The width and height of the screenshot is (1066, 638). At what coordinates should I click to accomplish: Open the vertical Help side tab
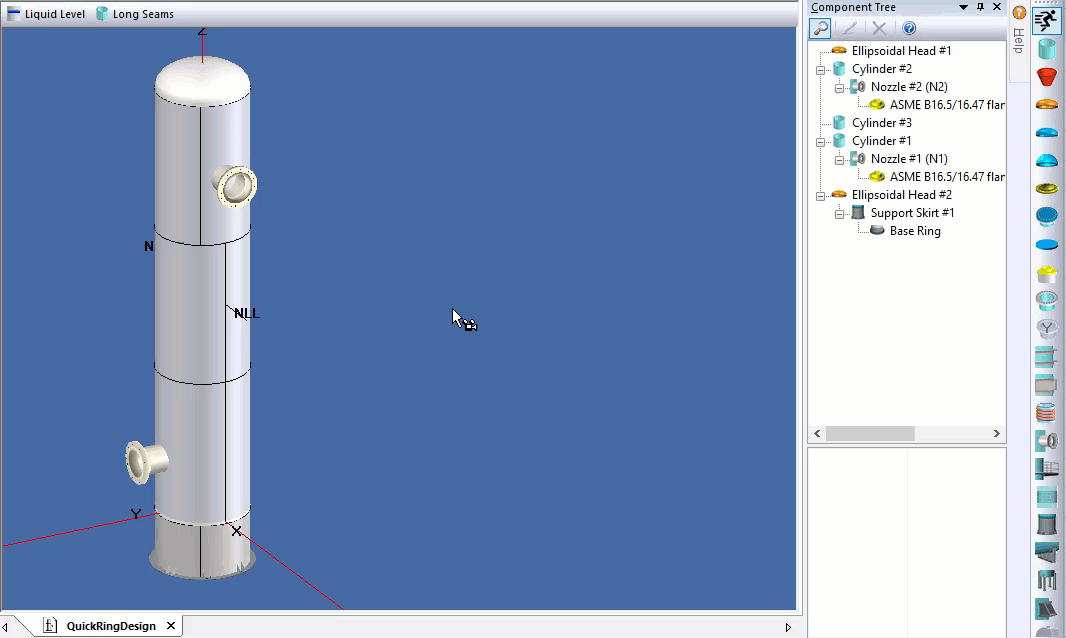[x=1019, y=40]
